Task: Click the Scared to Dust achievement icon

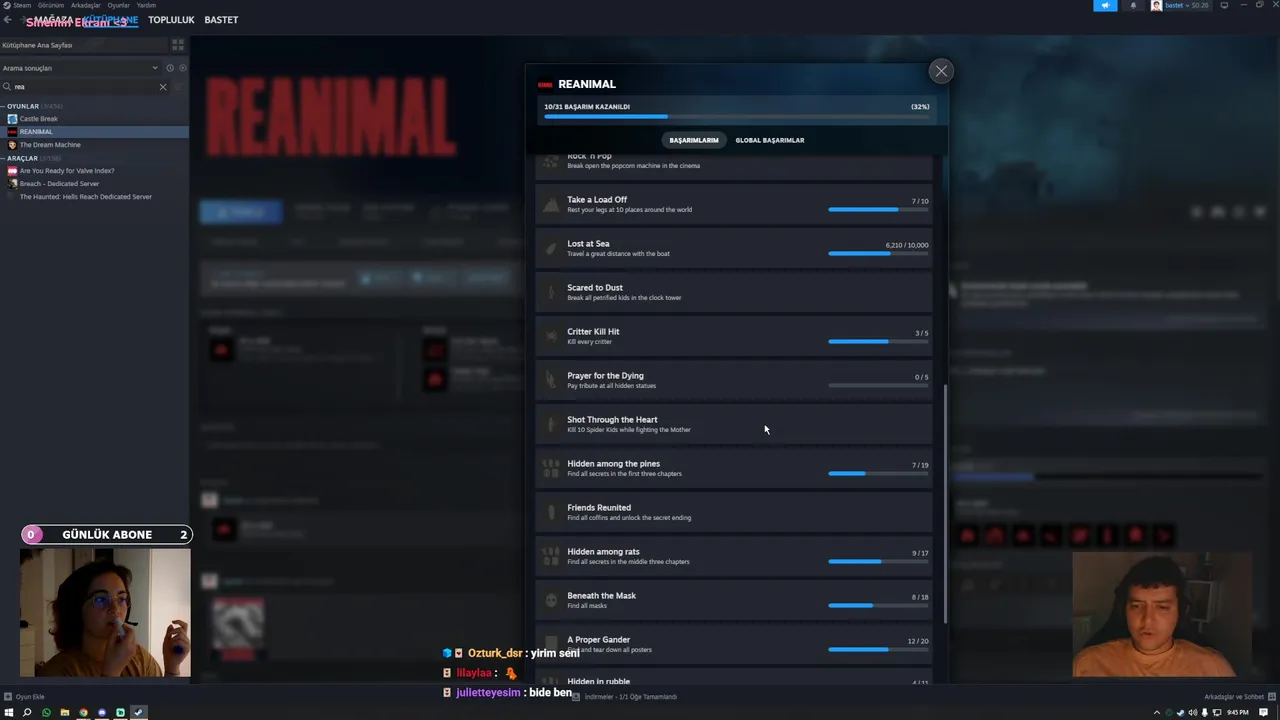Action: [x=551, y=292]
